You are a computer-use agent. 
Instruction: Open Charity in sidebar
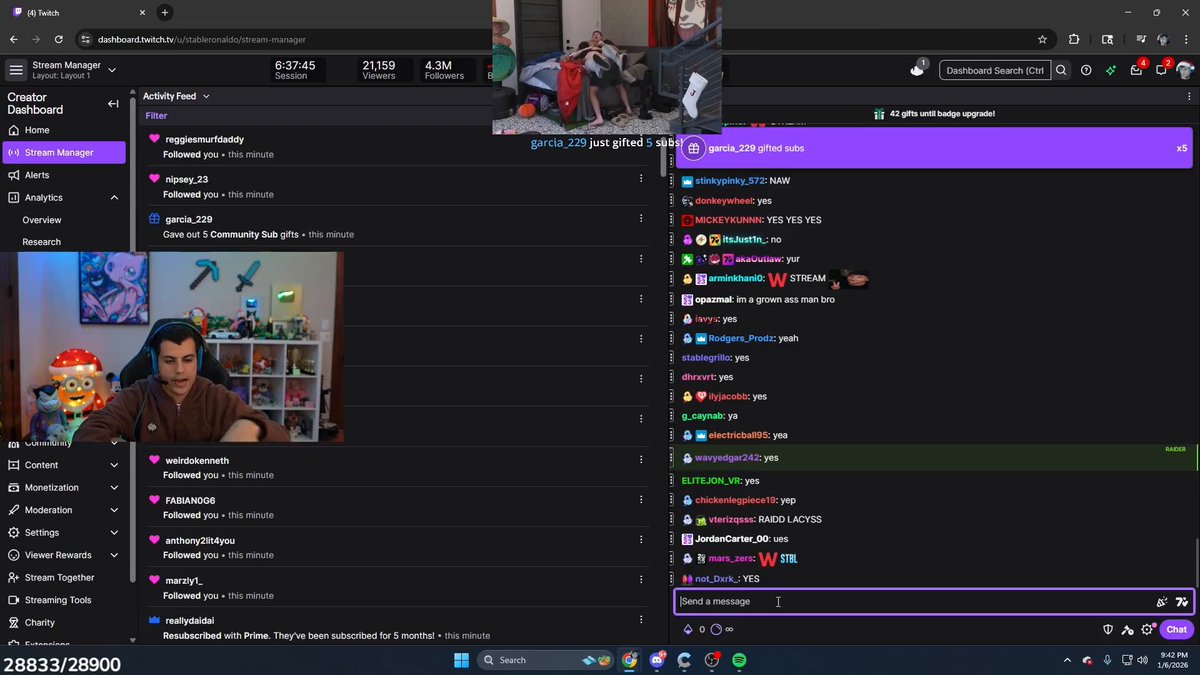pyautogui.click(x=64, y=623)
